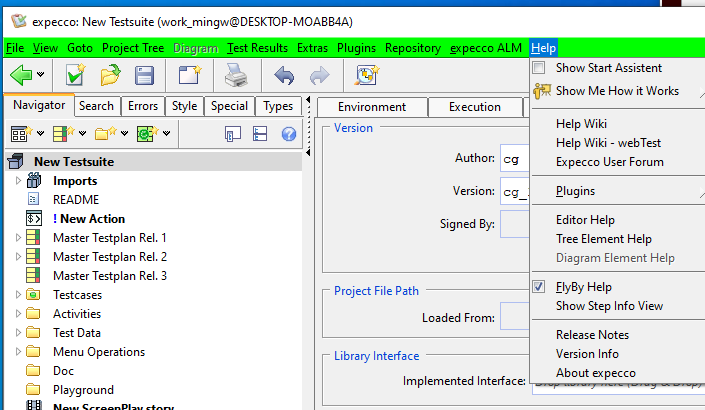Viewport: 705px width, 410px height.
Task: Open the new folder dropdown arrow
Action: click(x=124, y=133)
